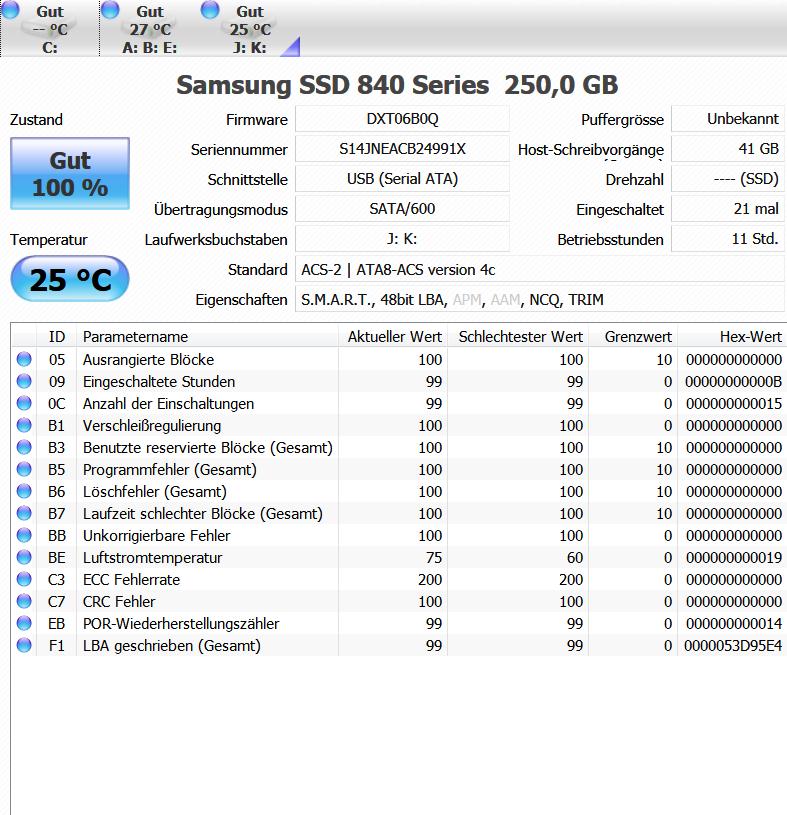Click the Parametername column header

click(207, 336)
